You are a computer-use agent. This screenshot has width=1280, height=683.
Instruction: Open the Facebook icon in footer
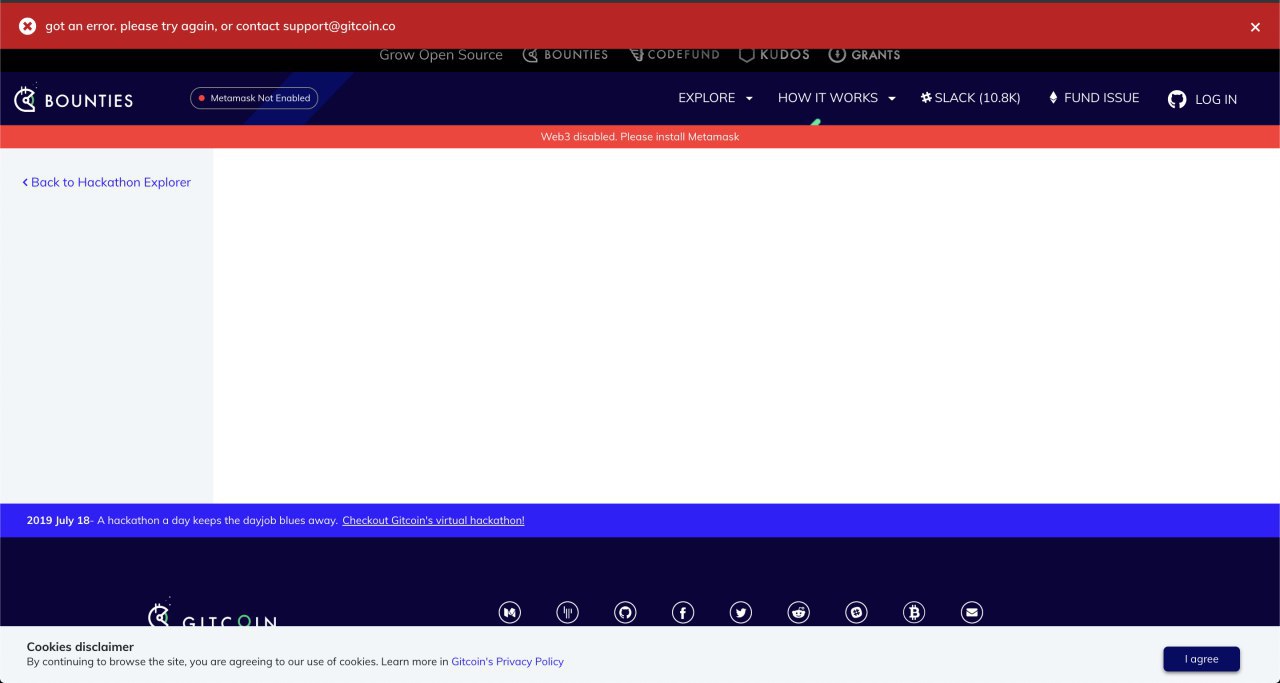tap(683, 612)
